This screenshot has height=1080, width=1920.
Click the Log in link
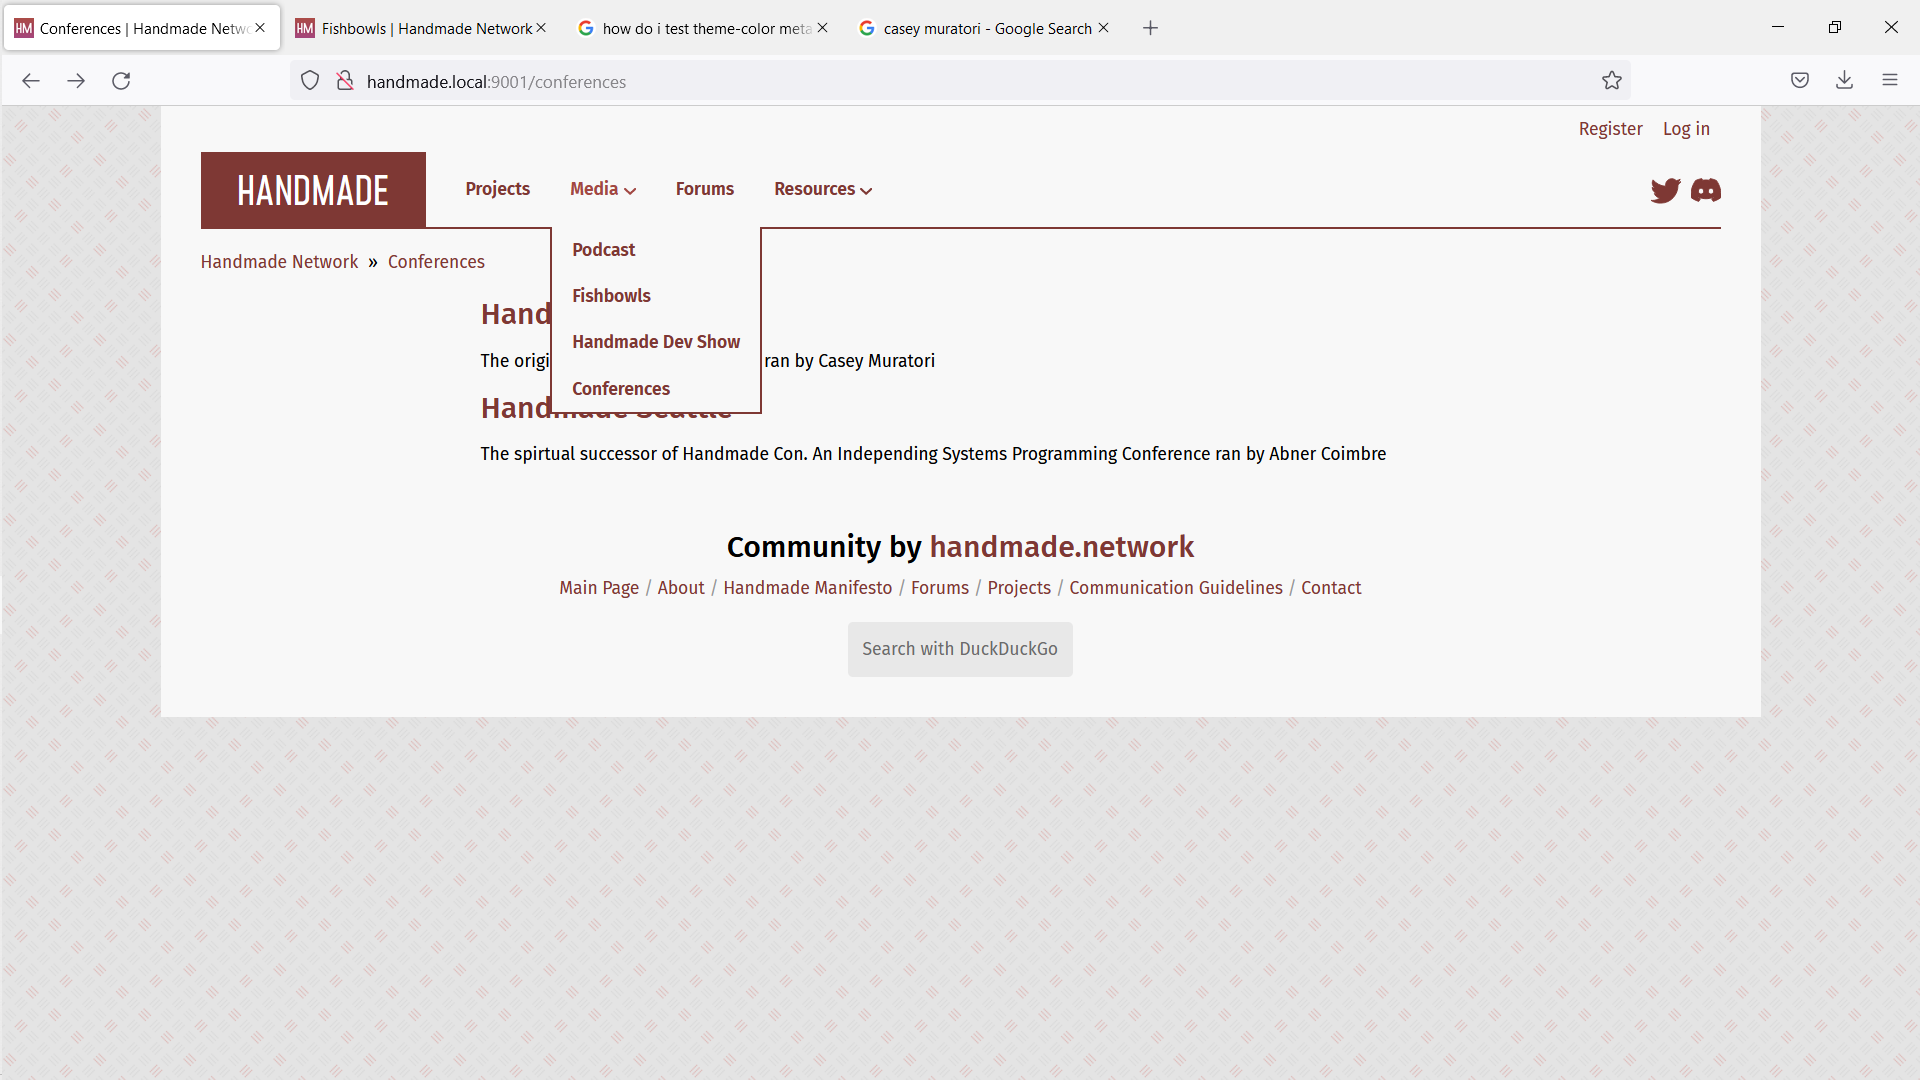1686,129
